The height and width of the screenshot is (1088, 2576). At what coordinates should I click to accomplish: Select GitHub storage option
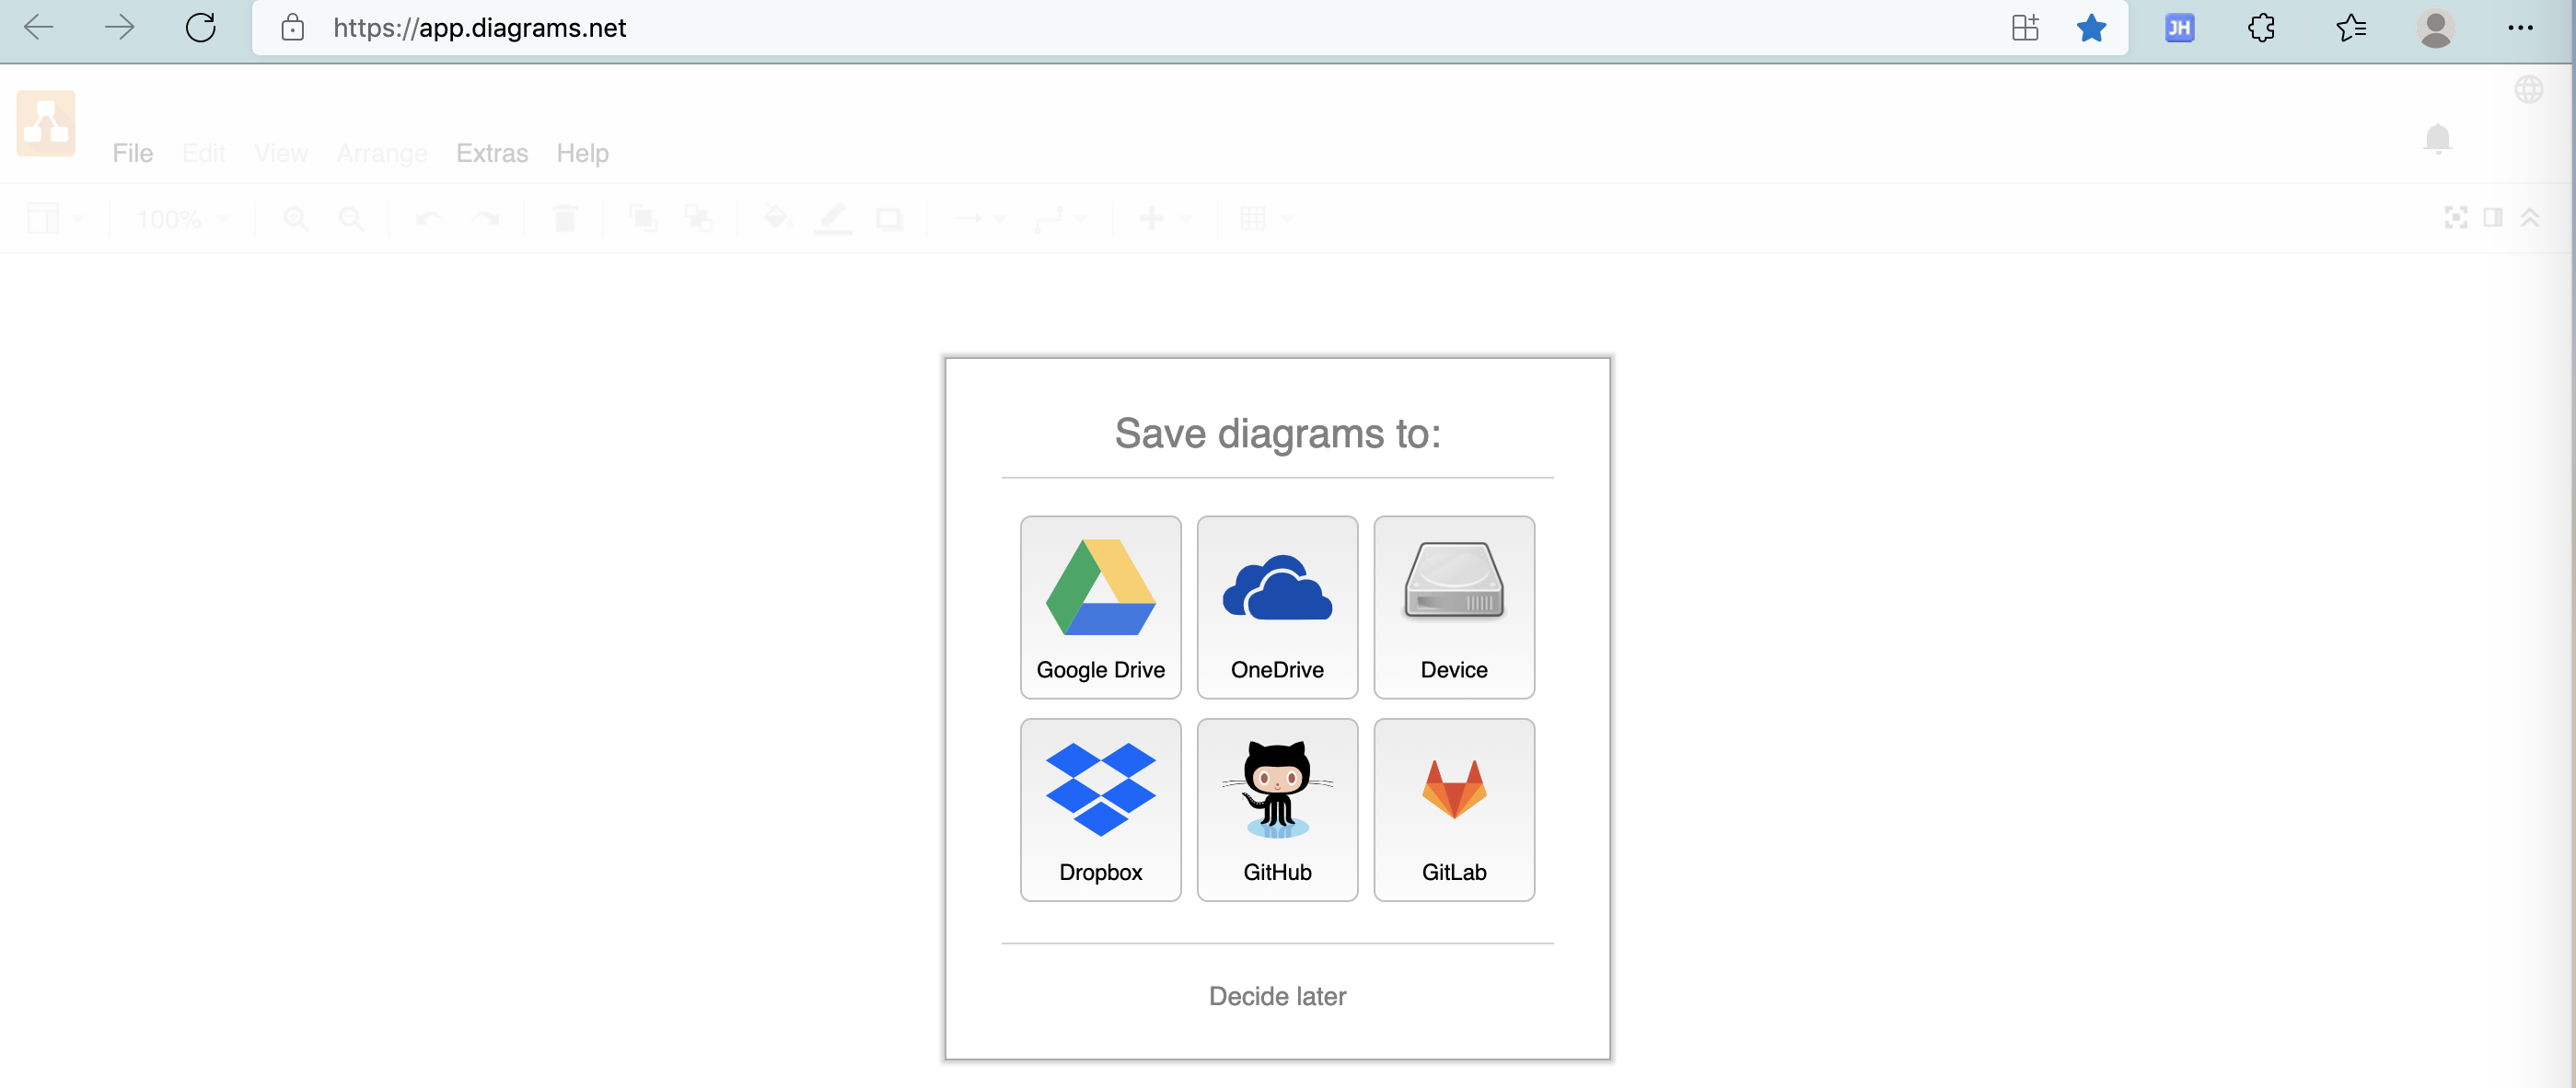point(1277,809)
